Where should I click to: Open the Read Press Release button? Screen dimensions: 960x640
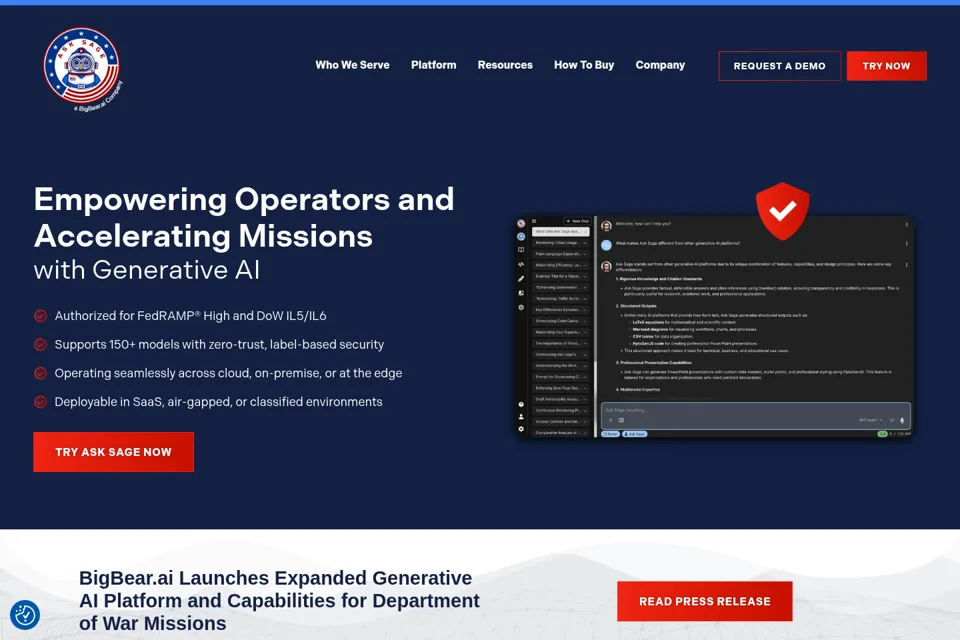click(x=705, y=601)
